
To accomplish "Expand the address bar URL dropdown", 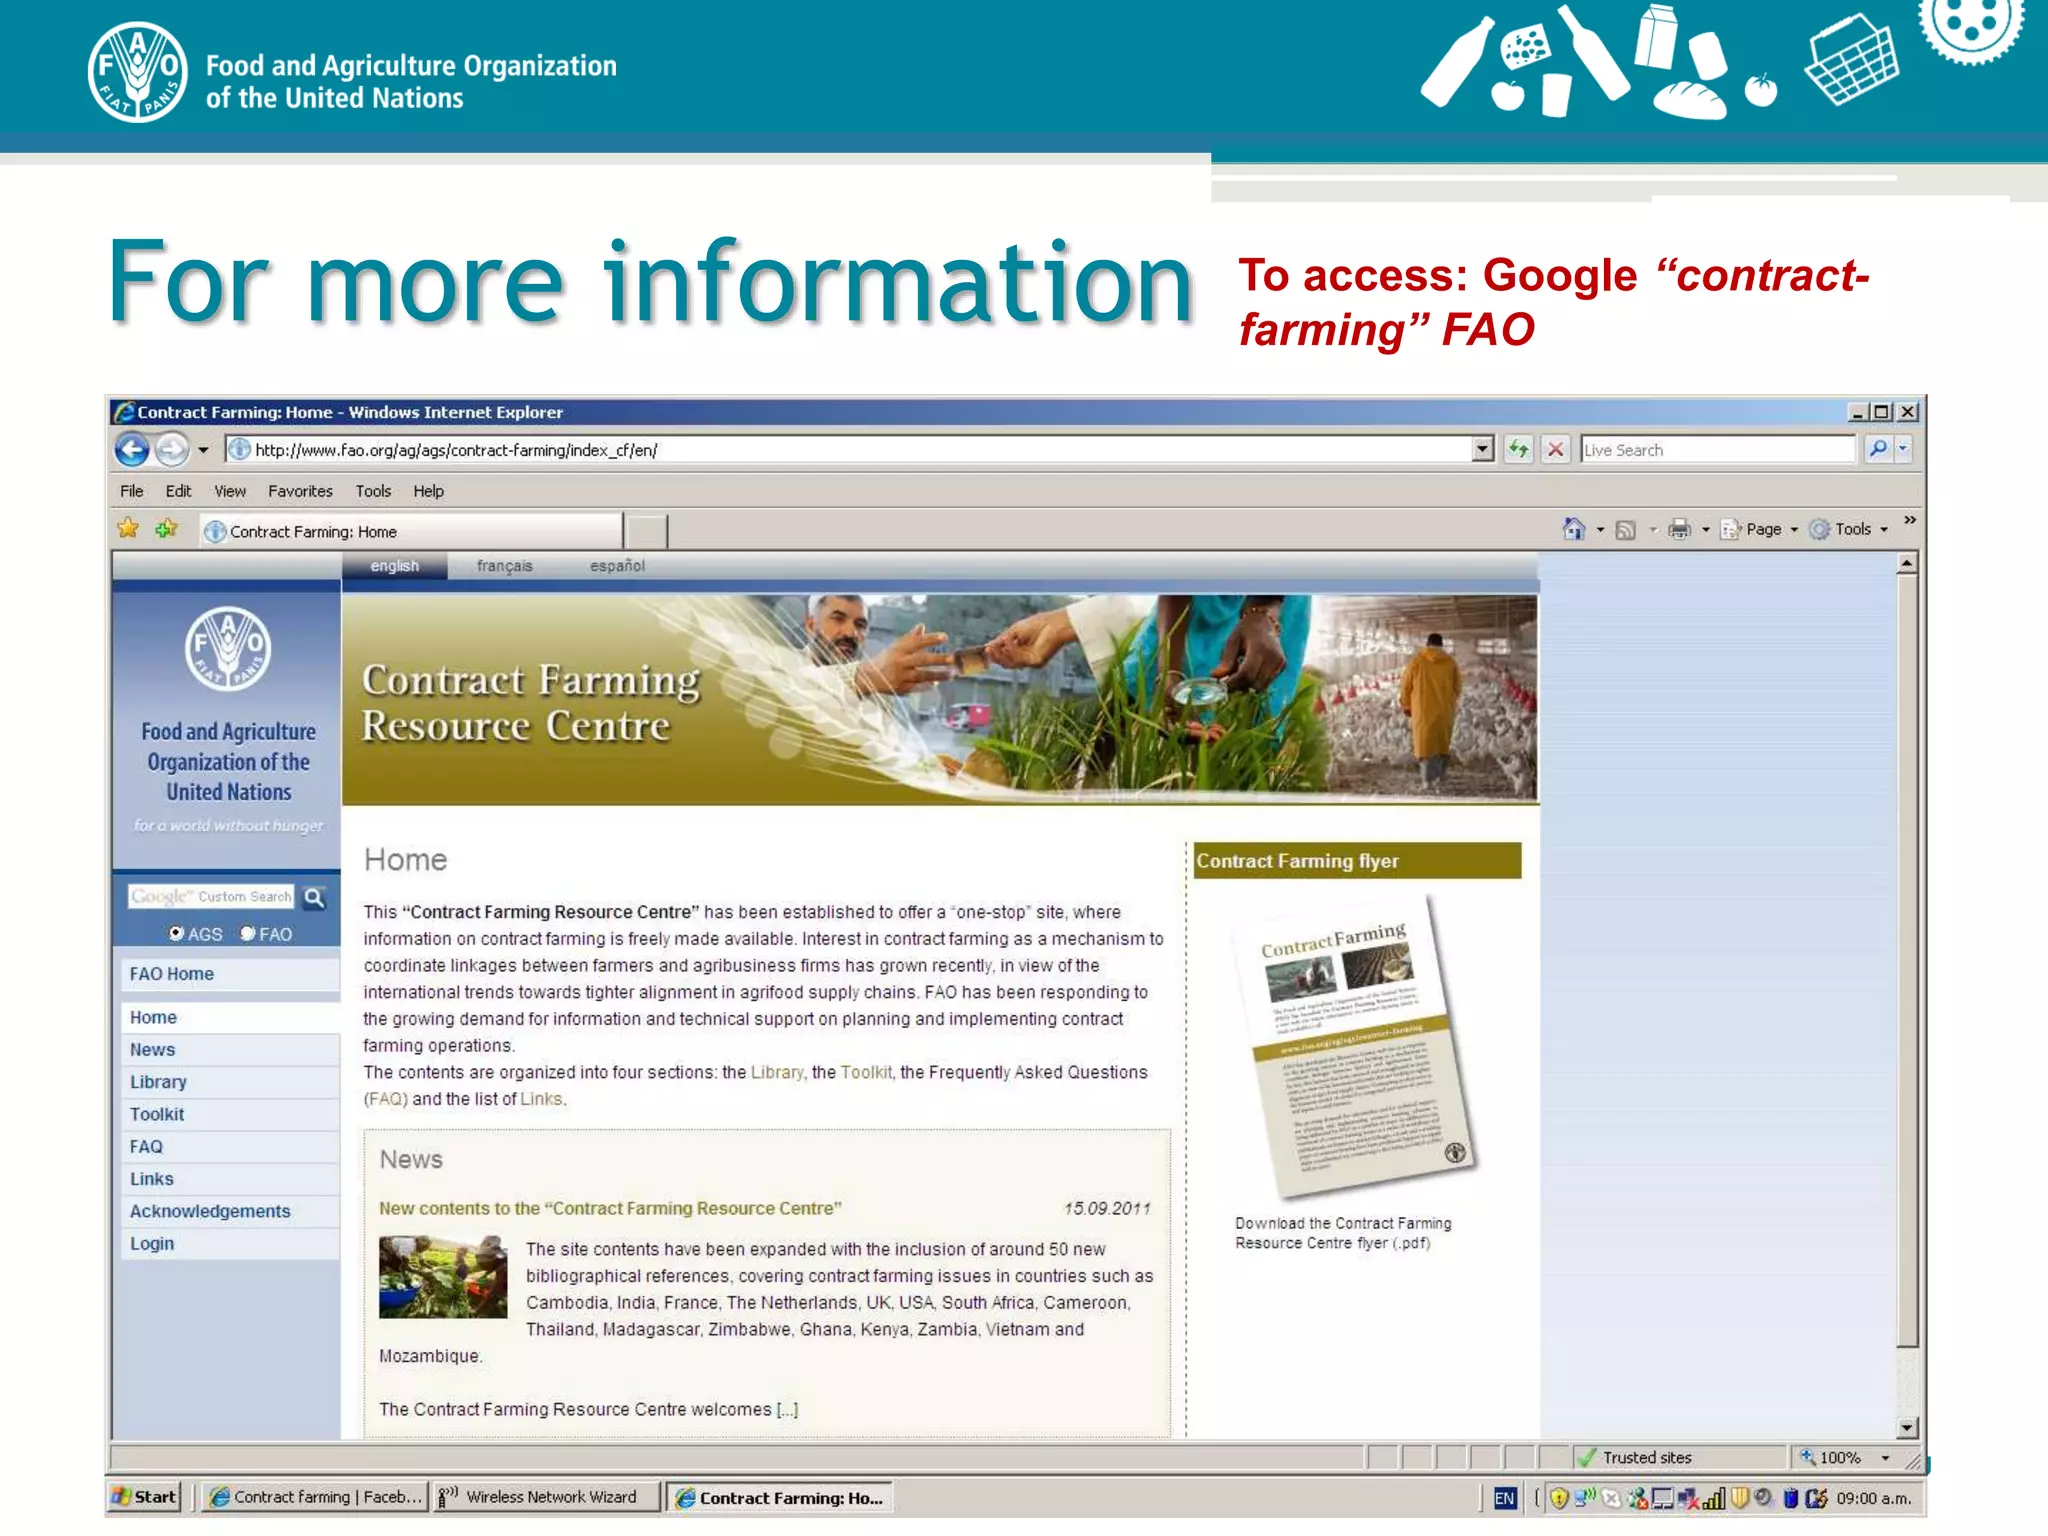I will [1483, 450].
